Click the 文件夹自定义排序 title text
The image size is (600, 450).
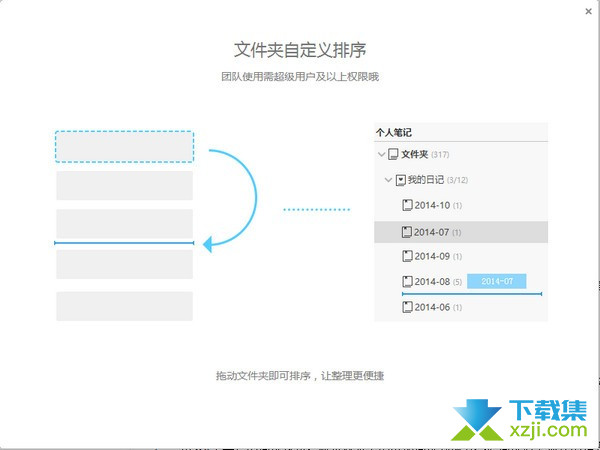[x=300, y=49]
